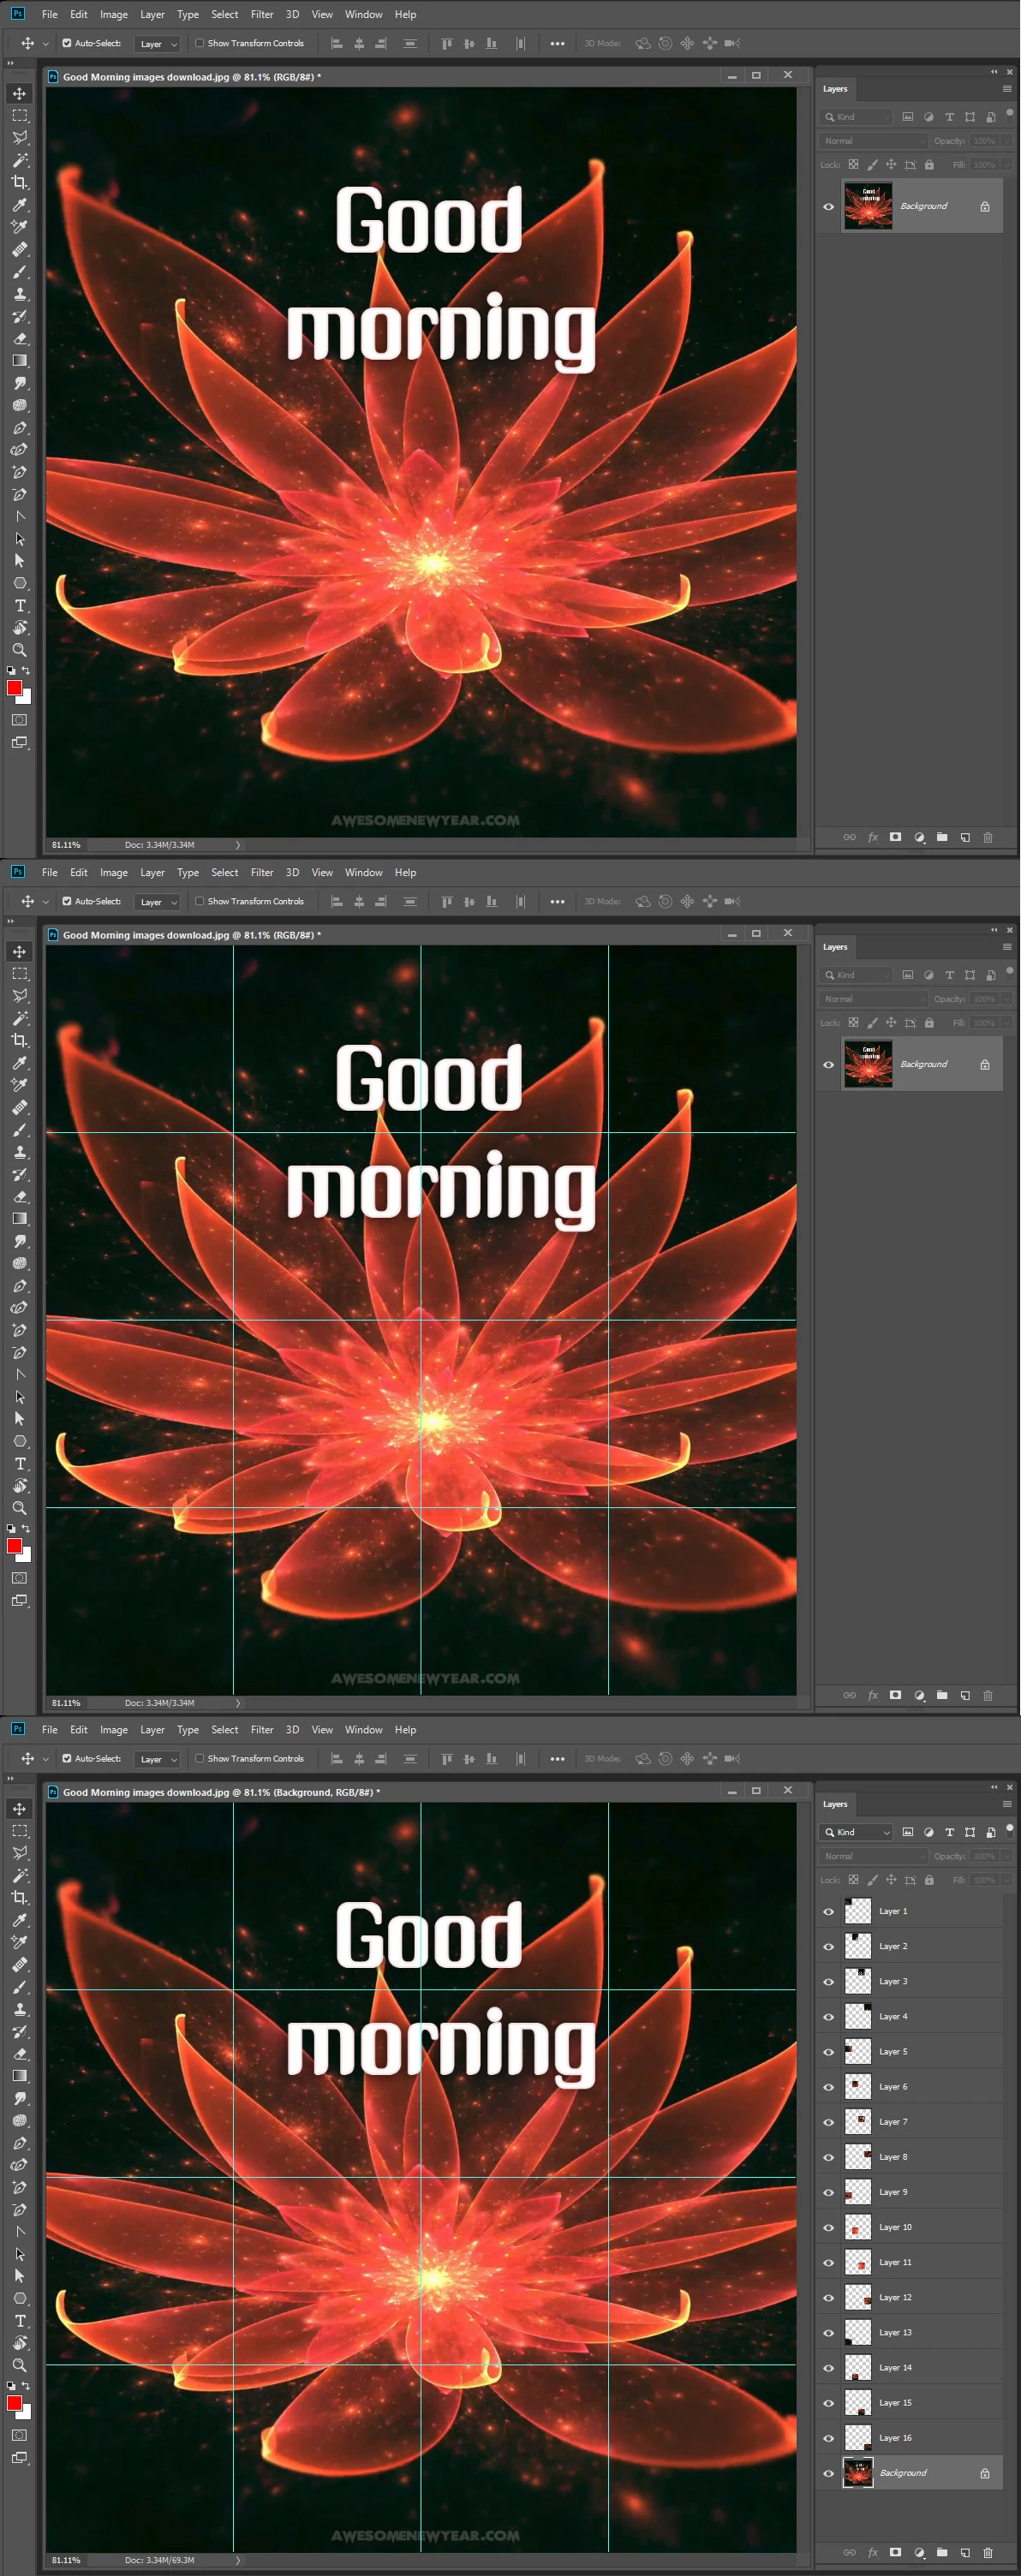Click the status bar arrow beside Doc: 3.34M/69.3M

tap(238, 2560)
